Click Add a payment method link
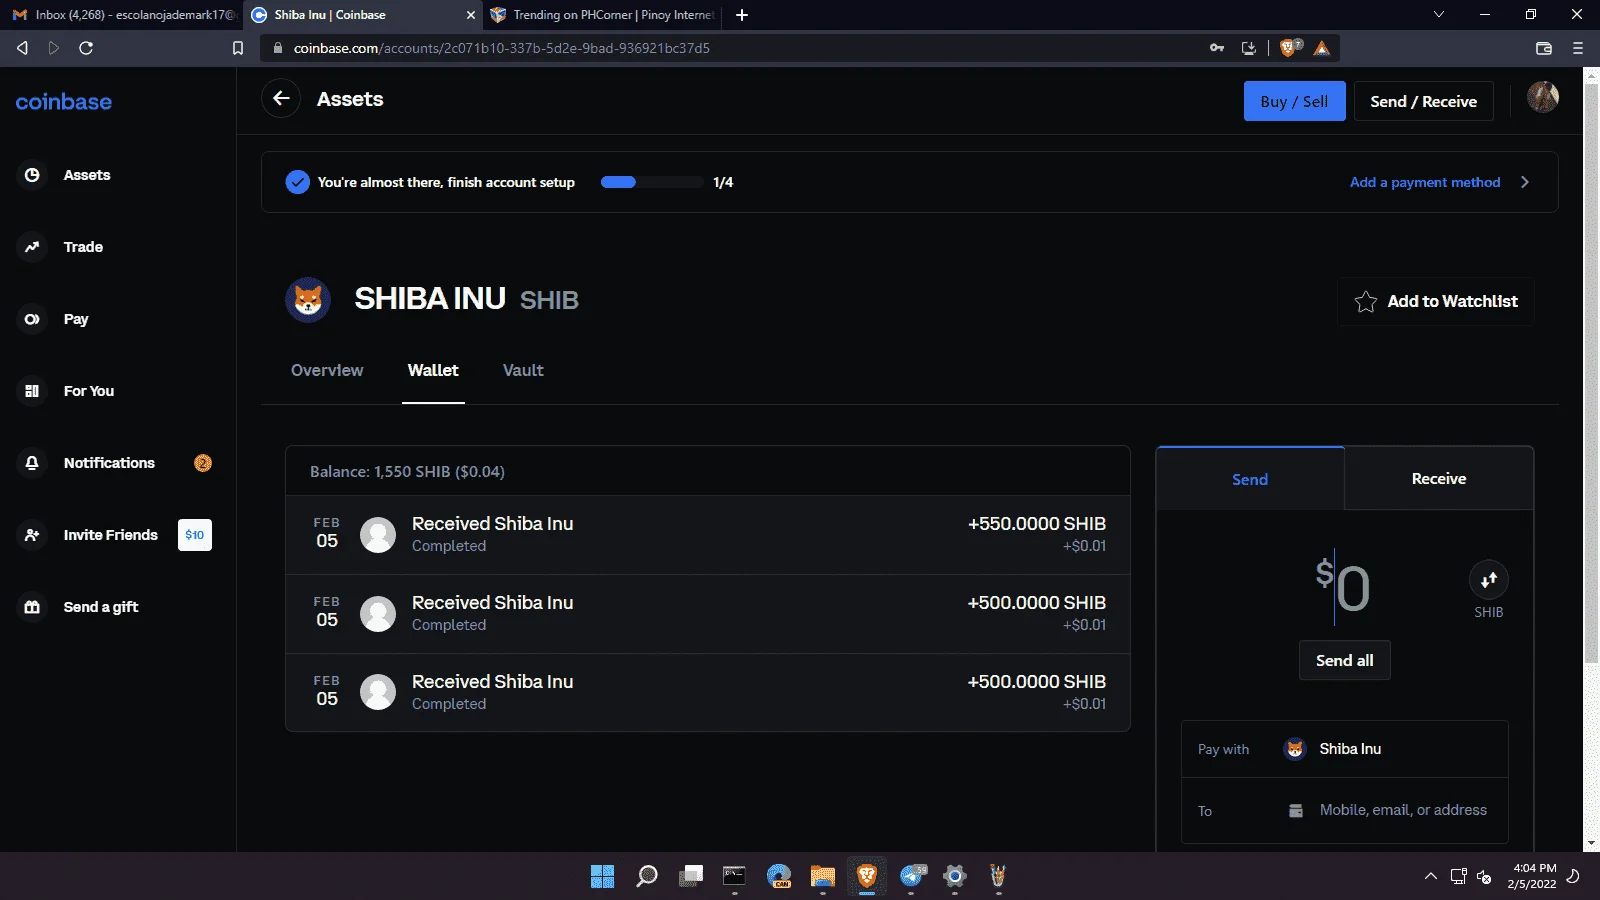The height and width of the screenshot is (900, 1600). tap(1425, 182)
